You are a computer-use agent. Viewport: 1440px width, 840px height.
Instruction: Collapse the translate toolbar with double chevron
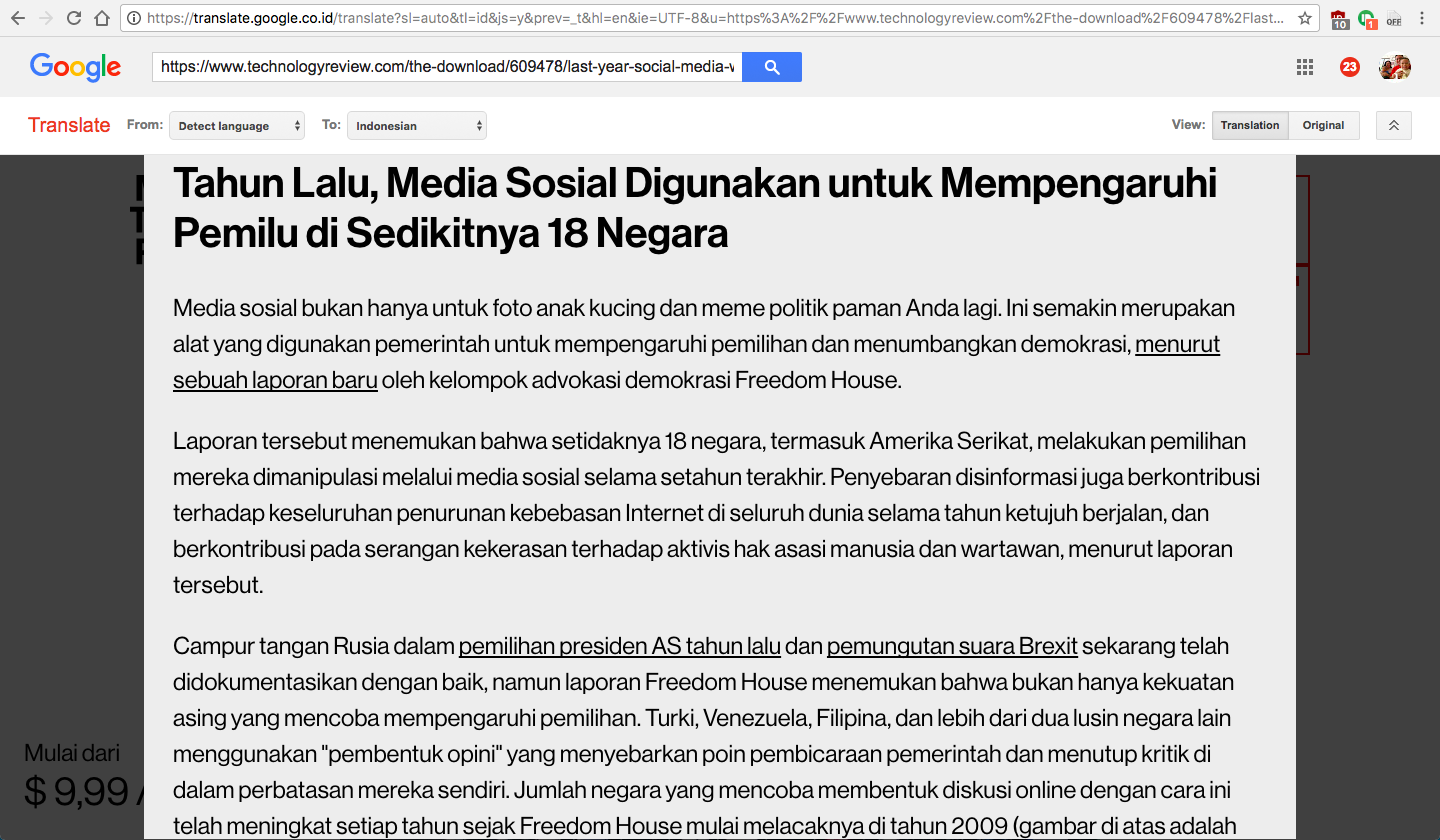(1393, 125)
